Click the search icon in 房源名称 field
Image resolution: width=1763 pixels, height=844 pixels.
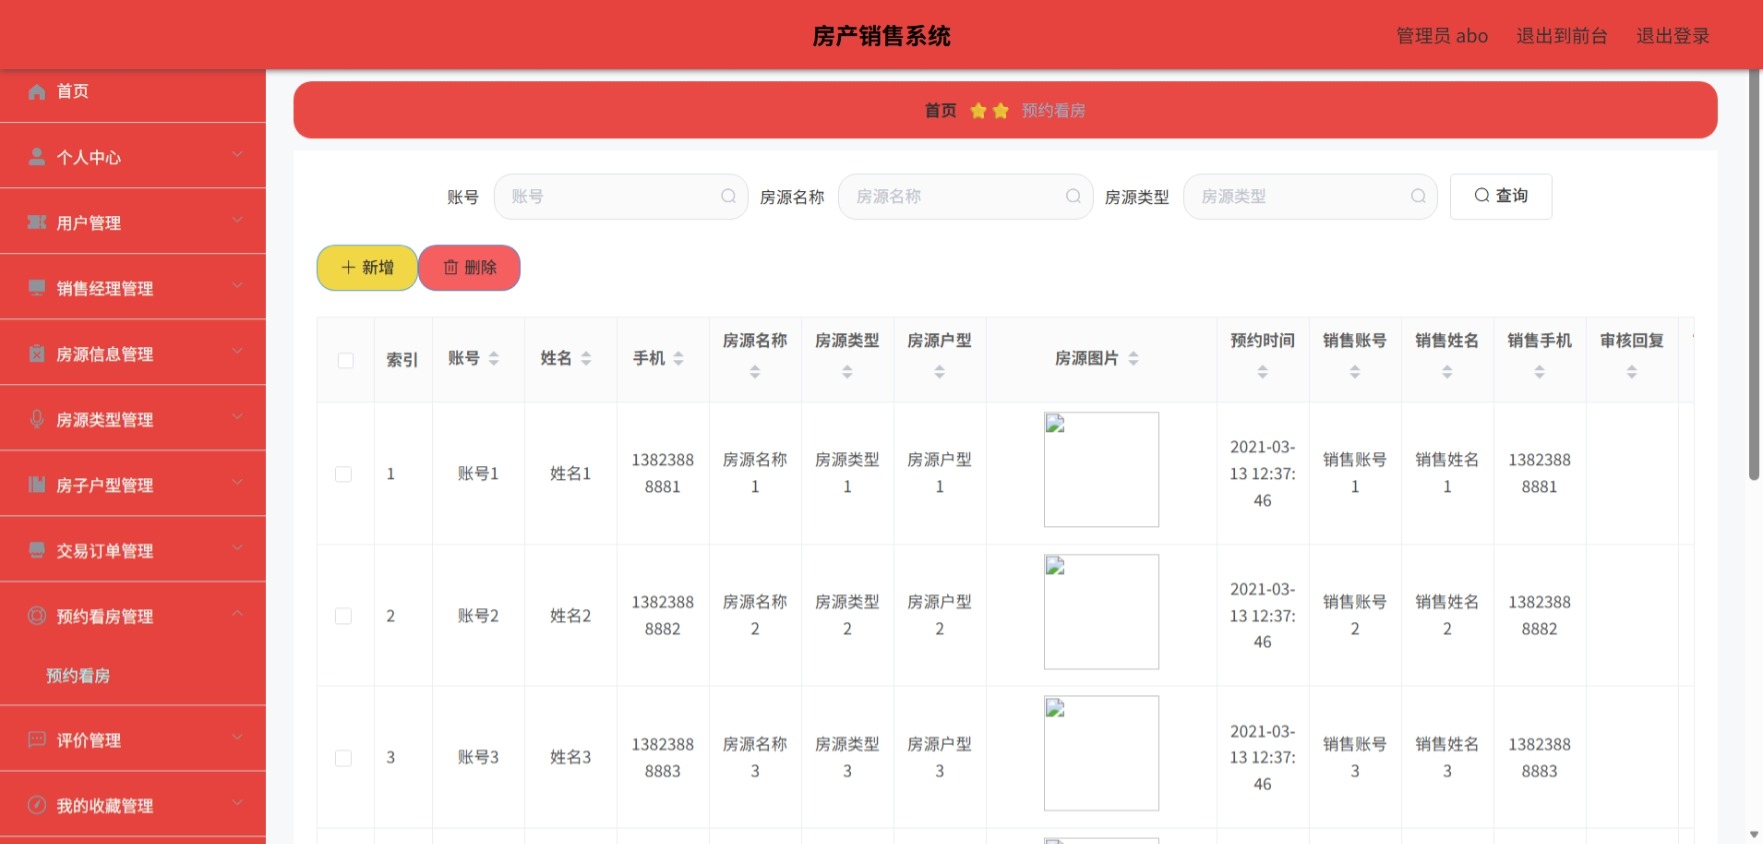click(1073, 196)
